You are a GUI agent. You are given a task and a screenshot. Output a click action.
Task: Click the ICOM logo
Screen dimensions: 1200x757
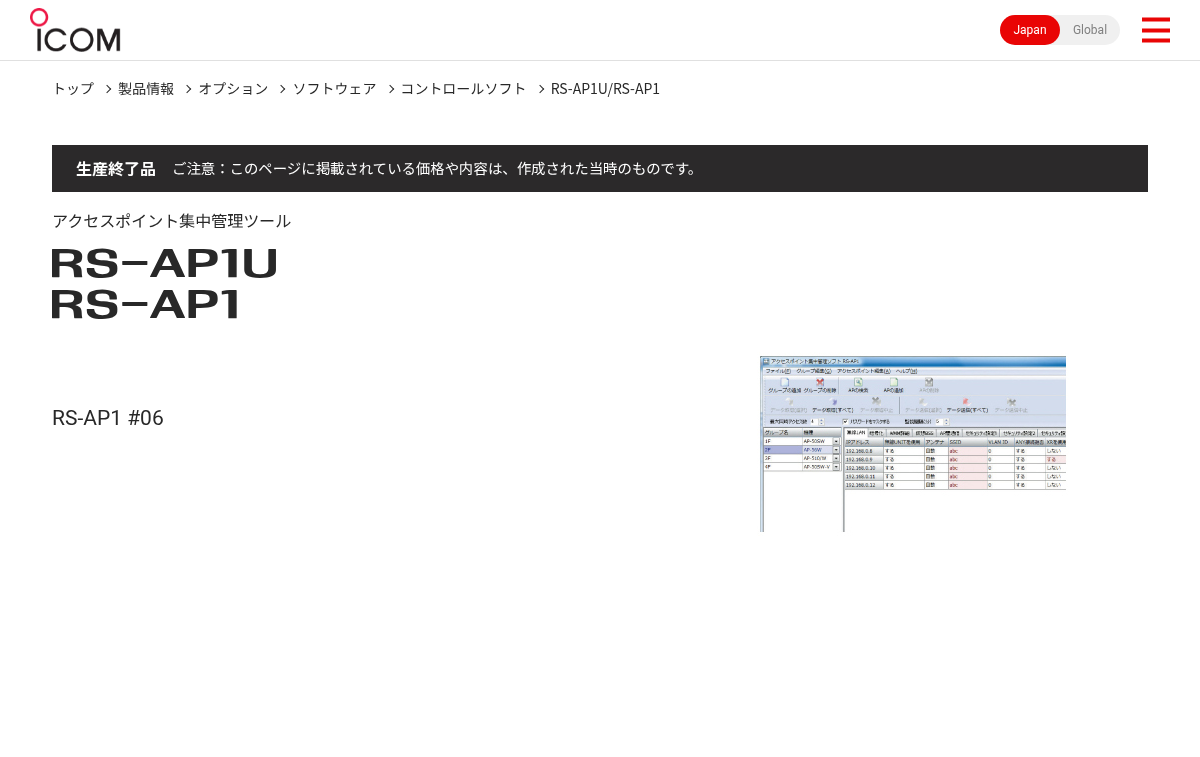[75, 30]
